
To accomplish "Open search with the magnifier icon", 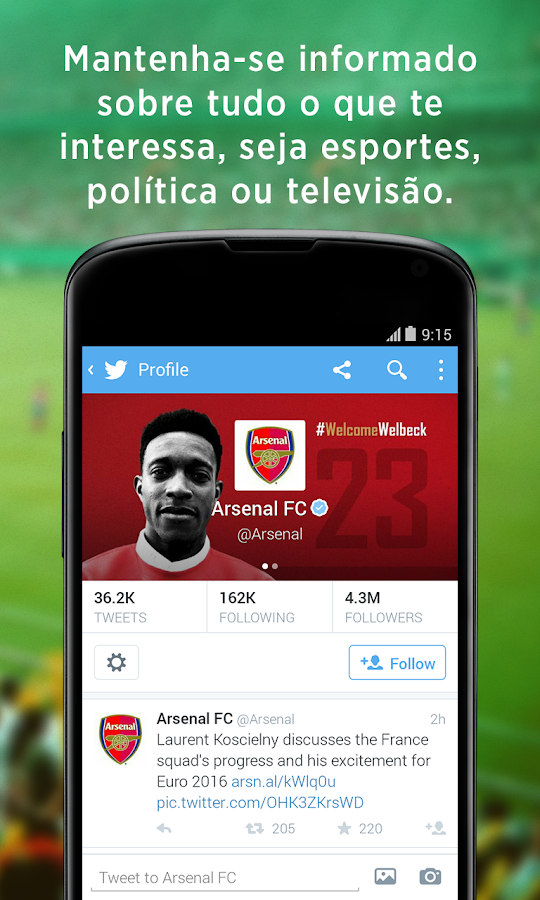I will pos(397,370).
